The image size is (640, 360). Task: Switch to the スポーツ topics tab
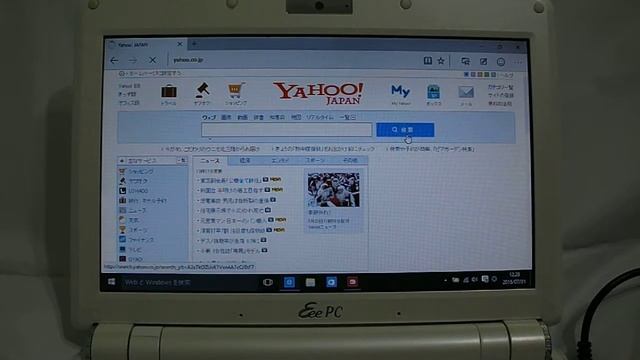315,161
